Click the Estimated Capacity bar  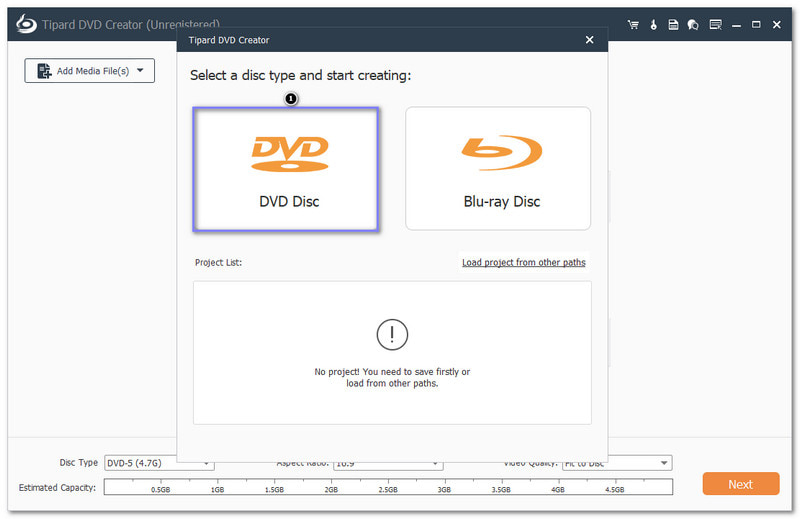coord(388,487)
